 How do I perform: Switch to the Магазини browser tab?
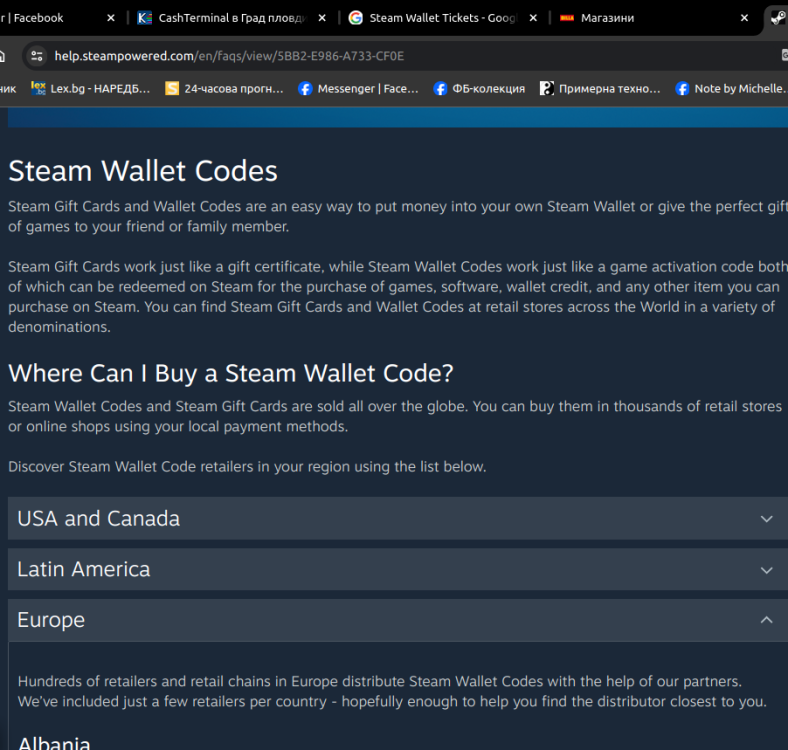(653, 18)
